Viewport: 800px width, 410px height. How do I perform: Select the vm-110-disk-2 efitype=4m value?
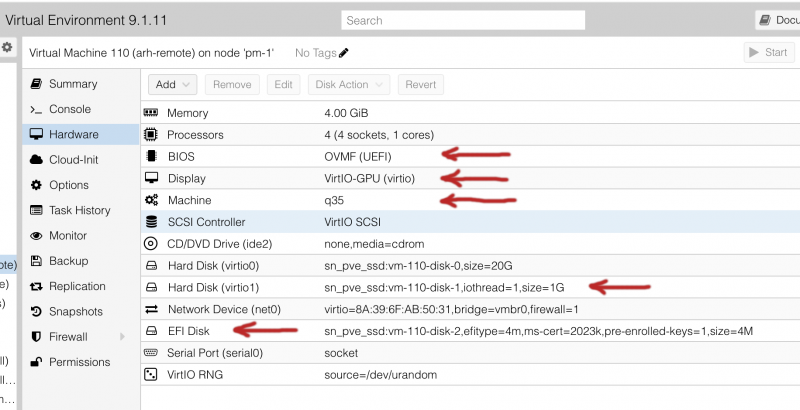[x=538, y=331]
